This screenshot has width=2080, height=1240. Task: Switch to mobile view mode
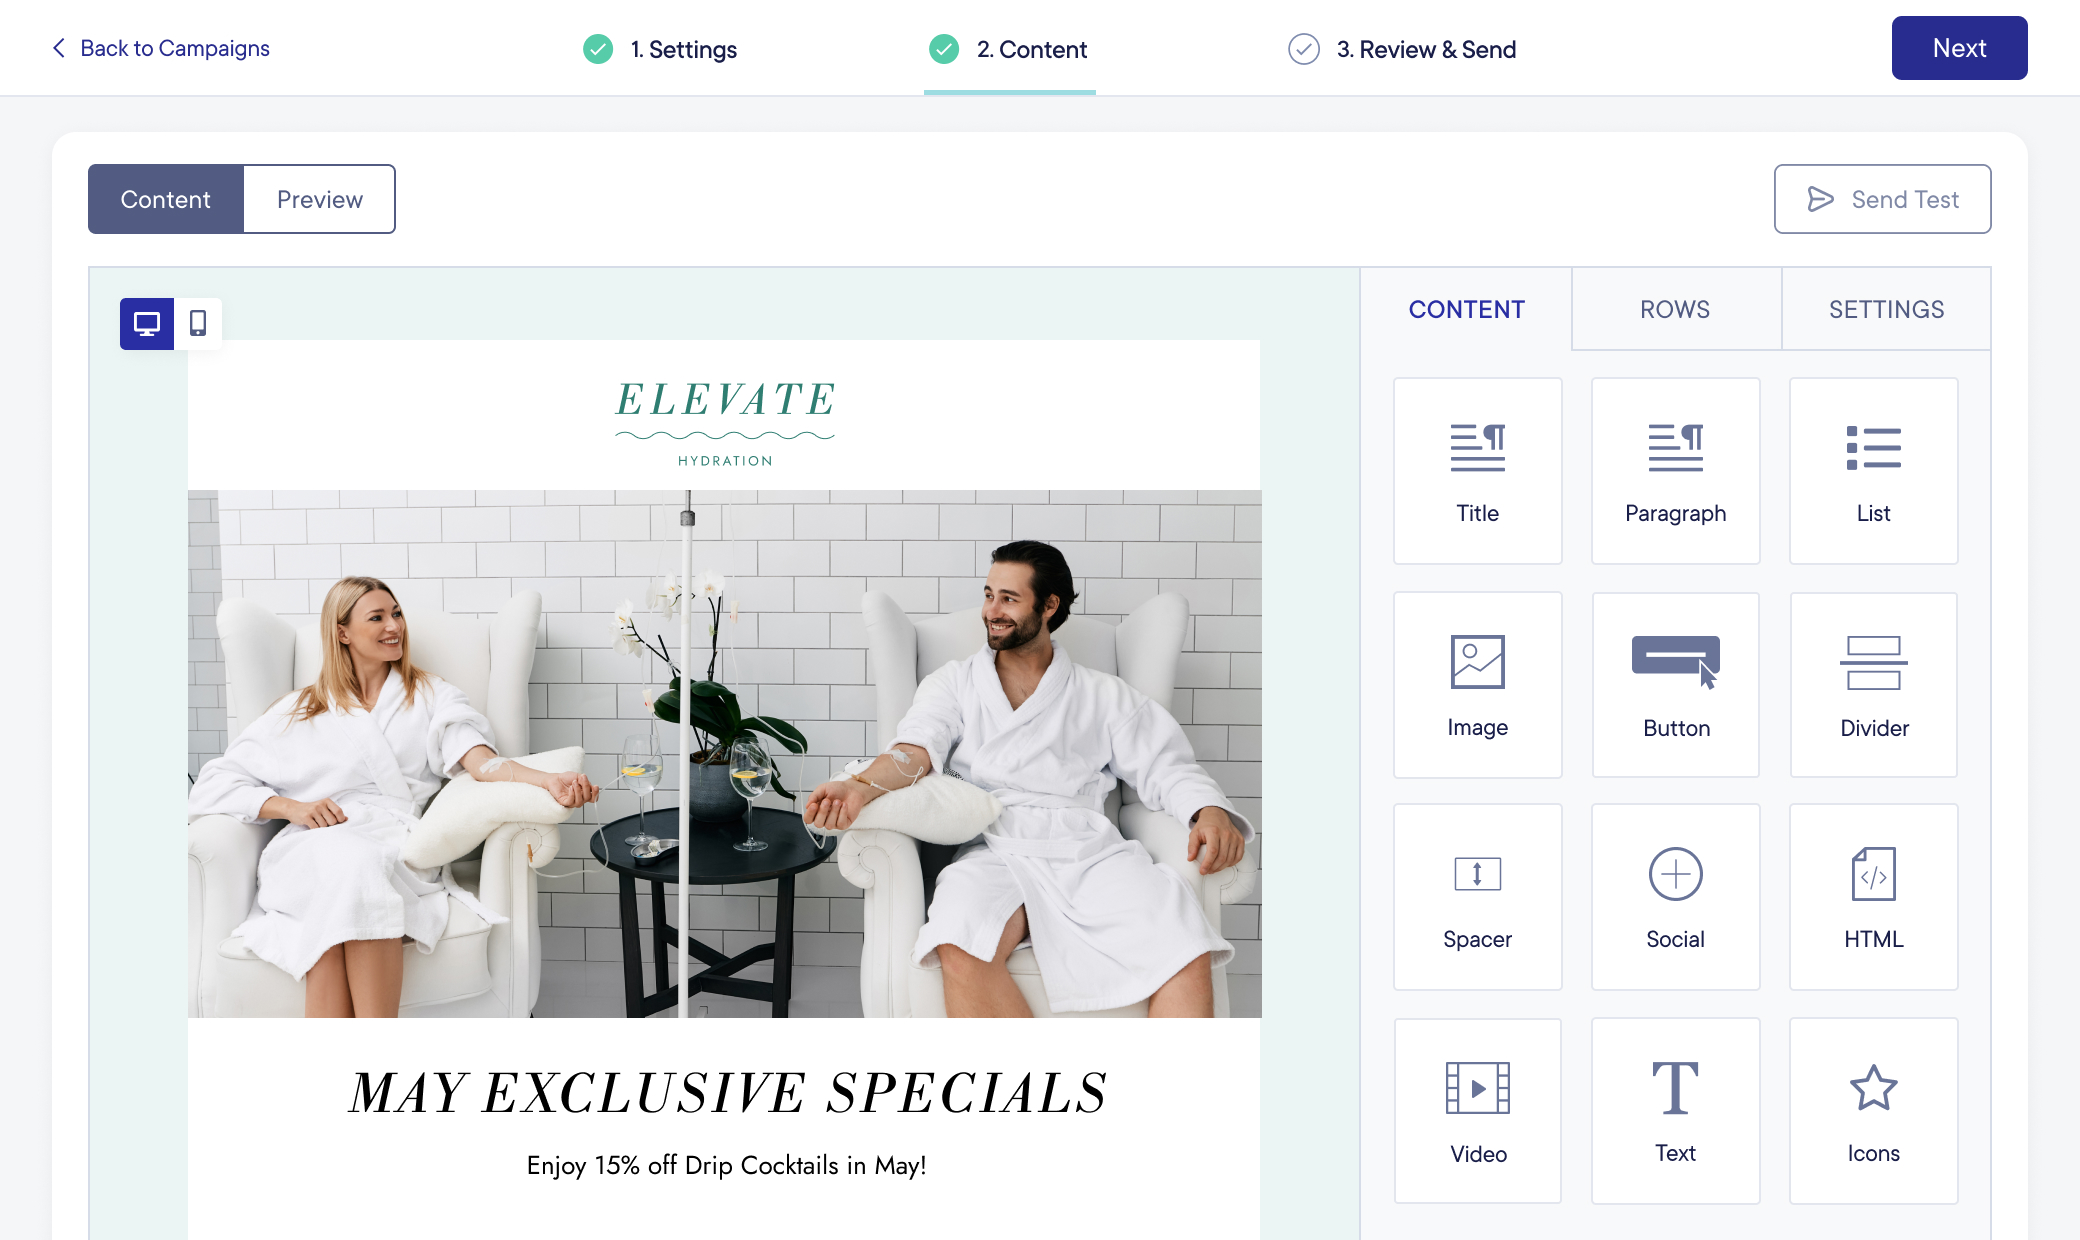click(198, 324)
